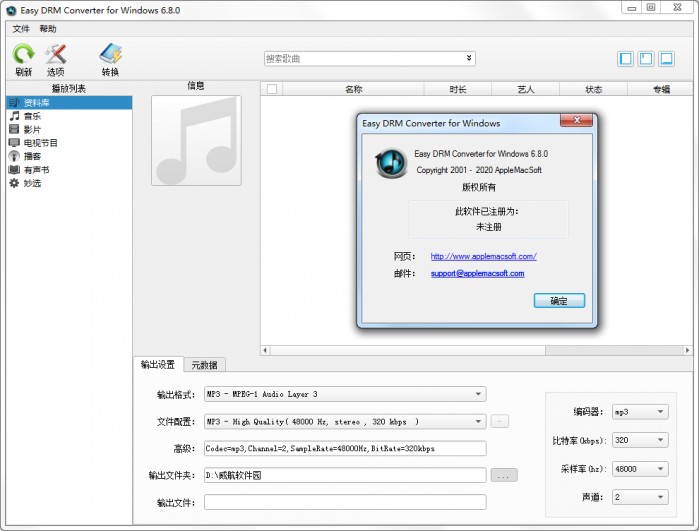This screenshot has width=699, height=531.
Task: Click the small button beside 文件配置 dropdown
Action: (x=500, y=421)
